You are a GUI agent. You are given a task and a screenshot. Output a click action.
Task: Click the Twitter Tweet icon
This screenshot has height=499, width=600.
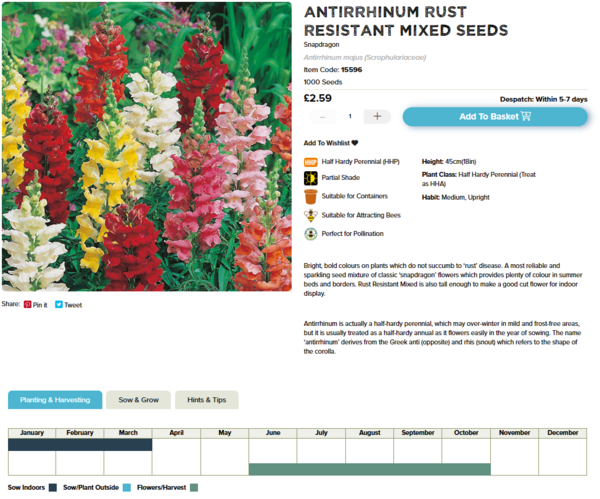pos(59,304)
